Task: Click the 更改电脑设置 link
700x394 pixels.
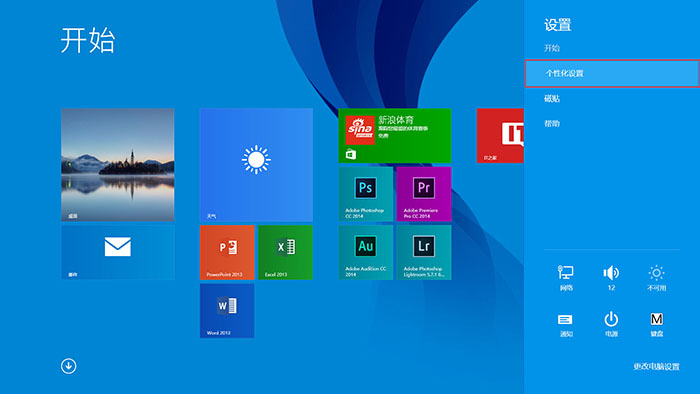Action: click(656, 366)
